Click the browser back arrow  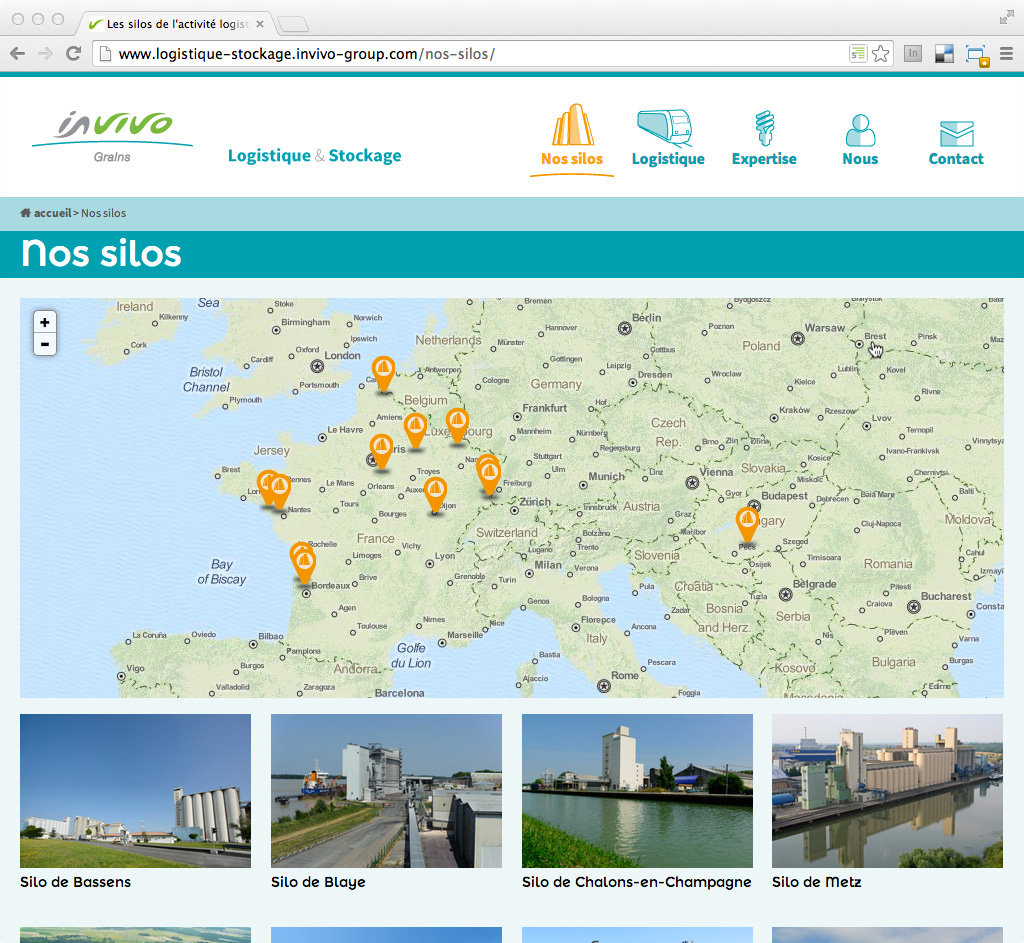[18, 54]
